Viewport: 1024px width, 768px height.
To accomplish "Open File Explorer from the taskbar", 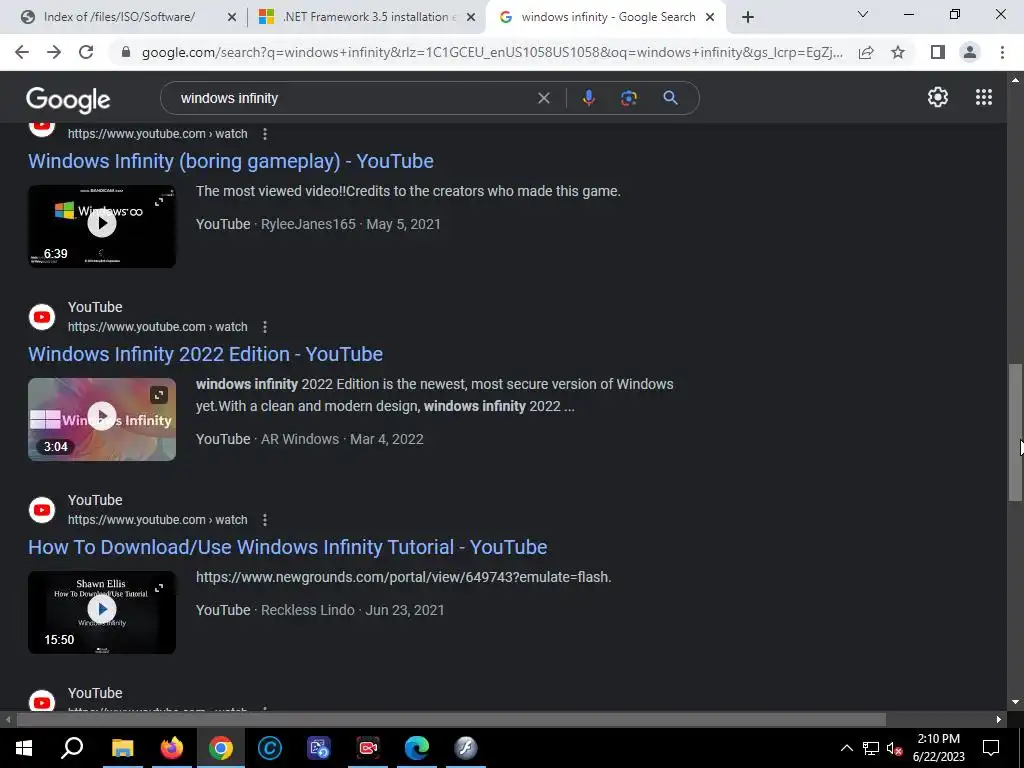I will tap(122, 748).
